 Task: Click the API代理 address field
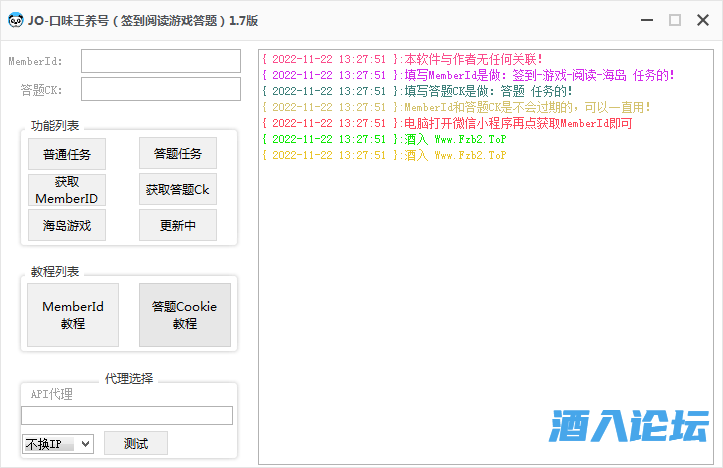point(127,415)
